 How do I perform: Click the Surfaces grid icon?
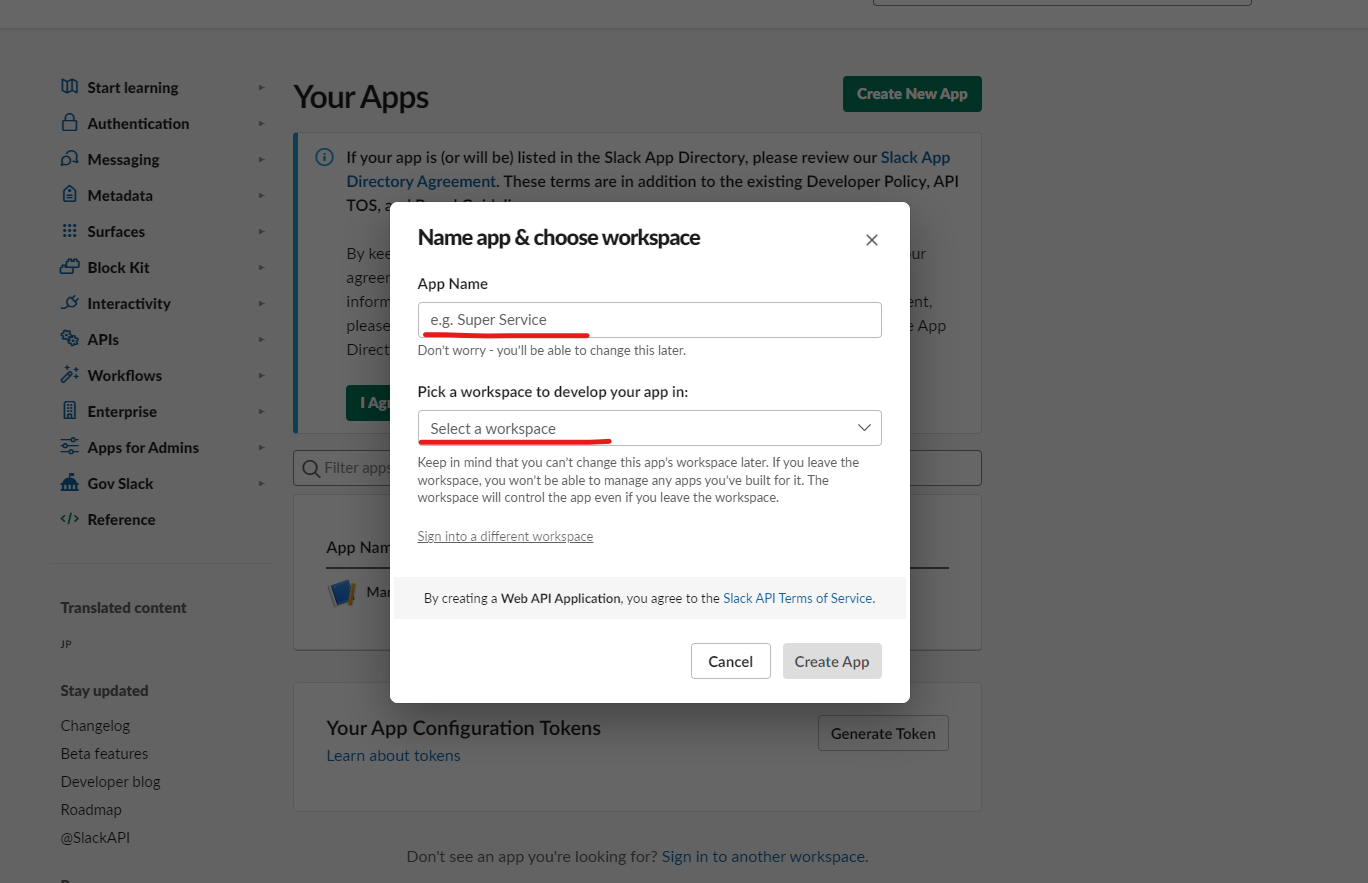[69, 231]
